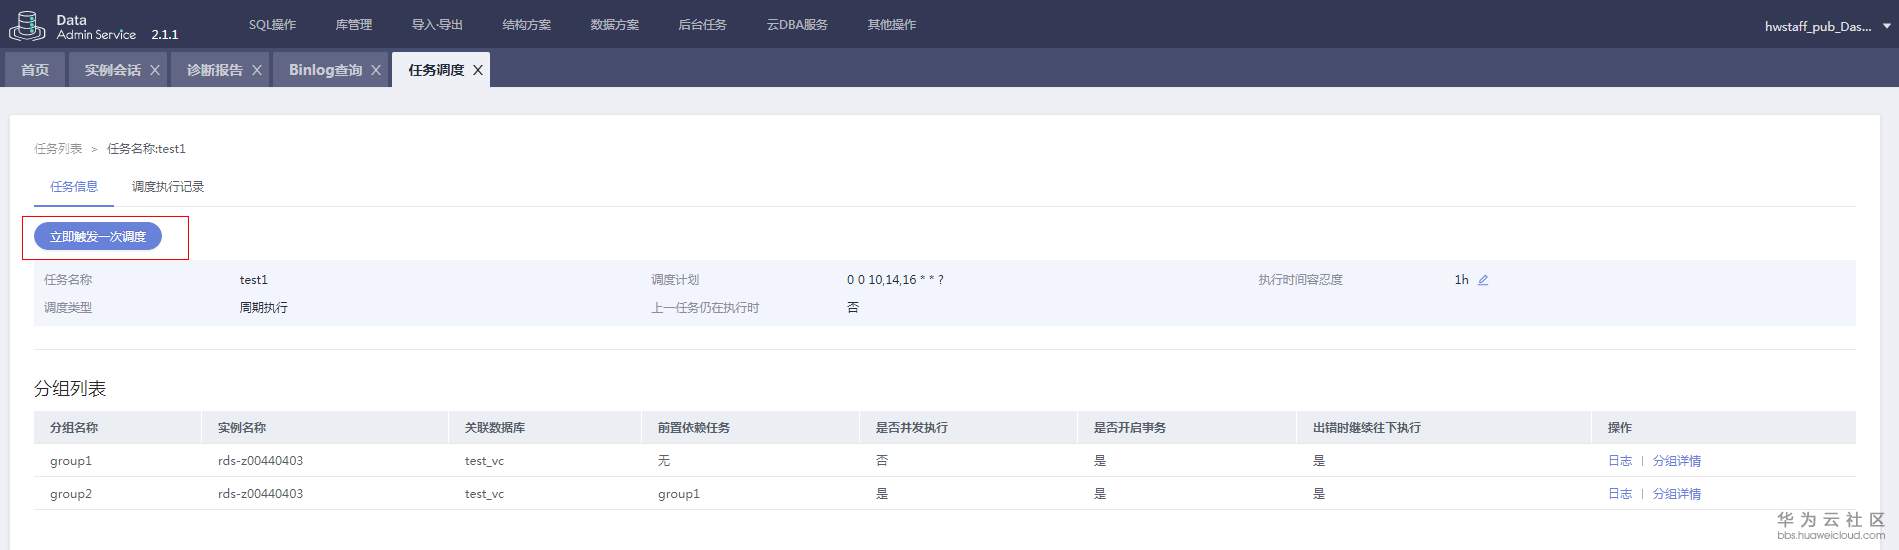Click the Data Admin Service logo icon

[27, 25]
